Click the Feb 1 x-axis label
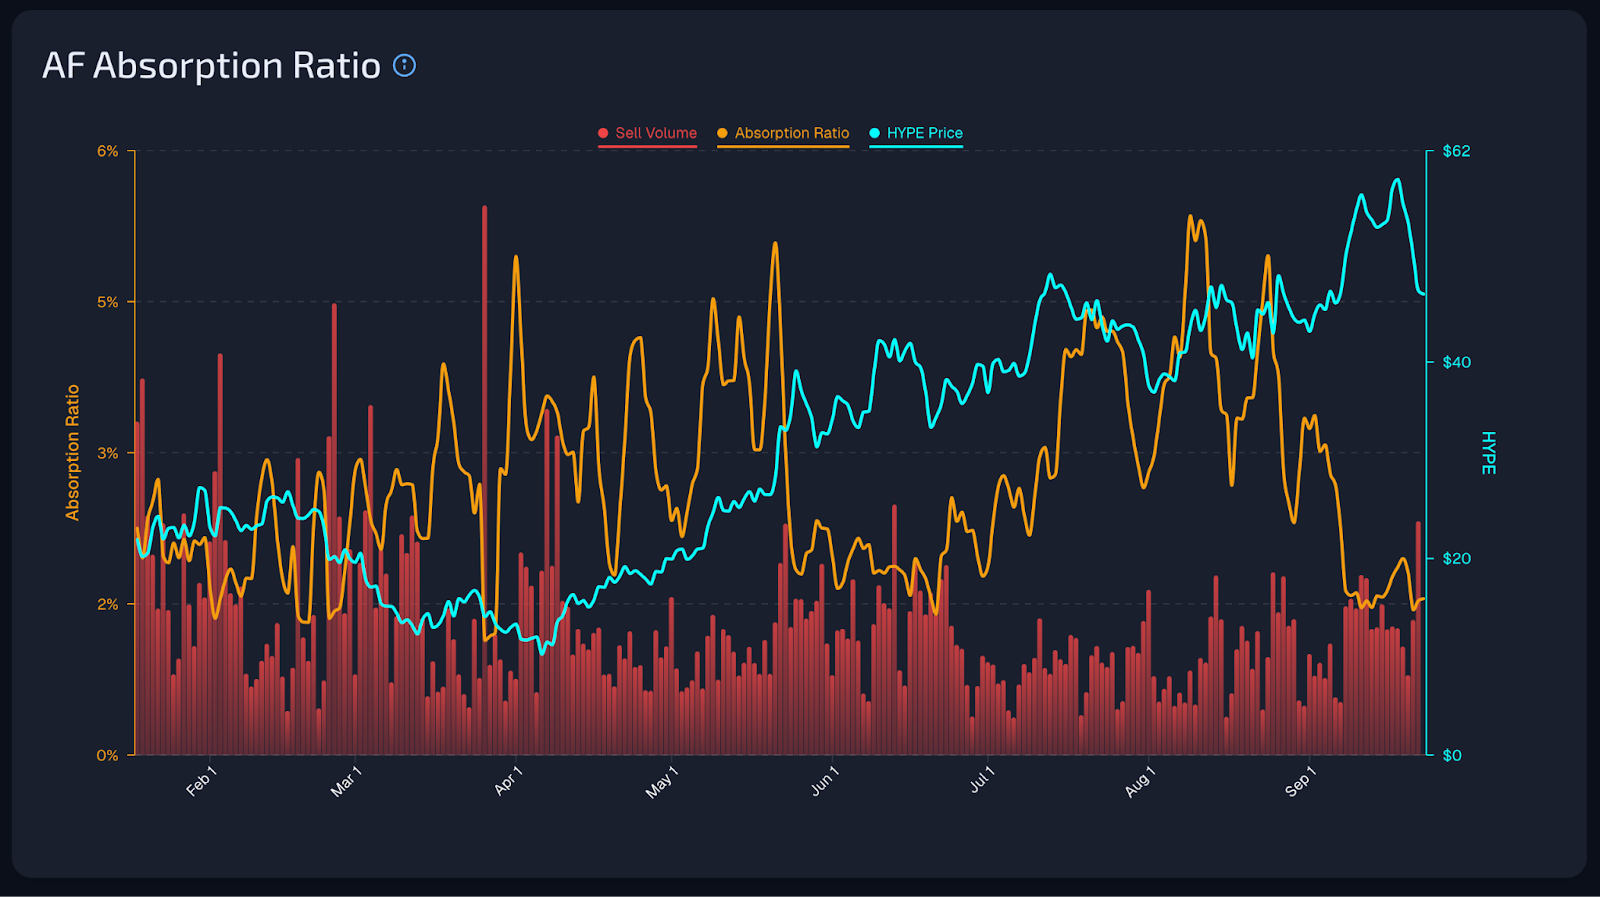The width and height of the screenshot is (1600, 897). (x=201, y=781)
